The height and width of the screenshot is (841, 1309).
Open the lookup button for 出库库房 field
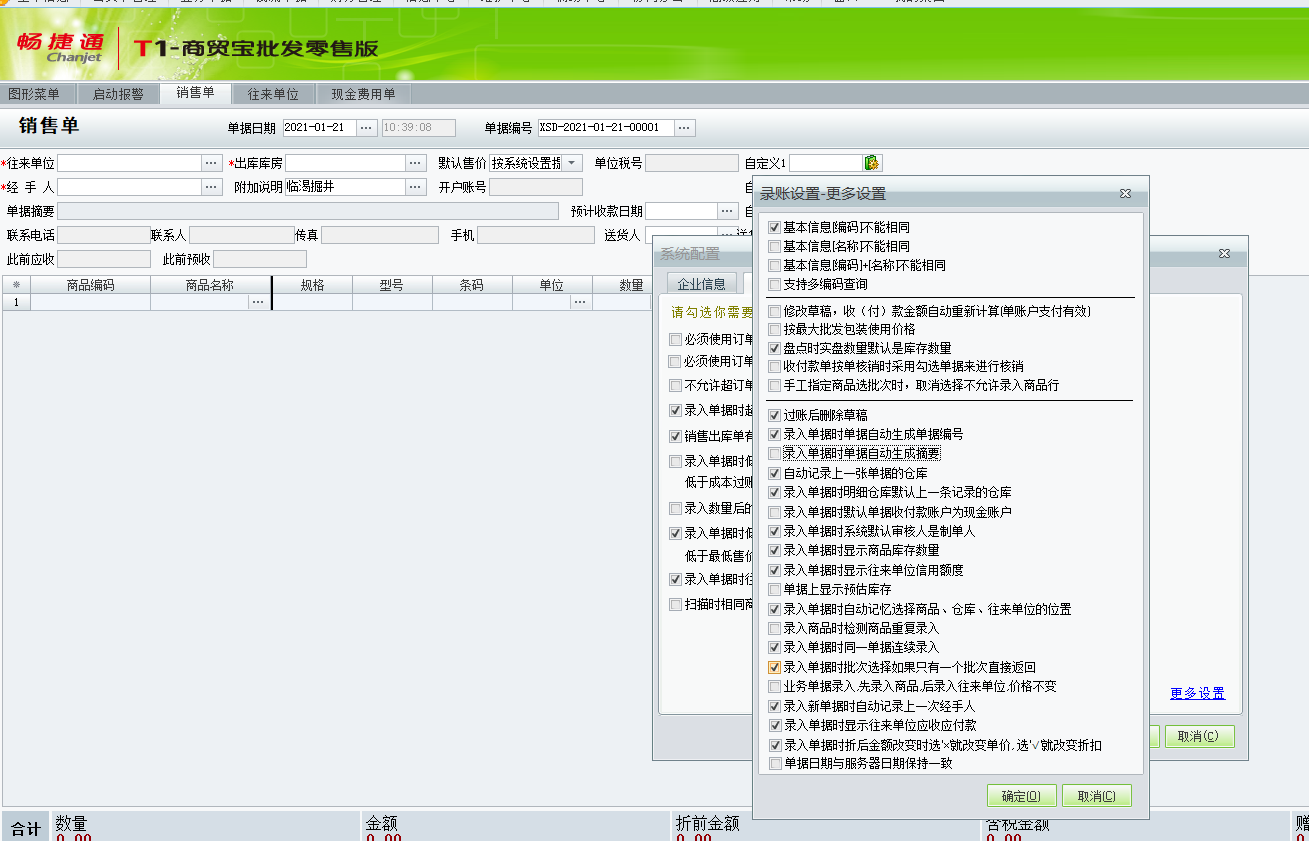(415, 163)
